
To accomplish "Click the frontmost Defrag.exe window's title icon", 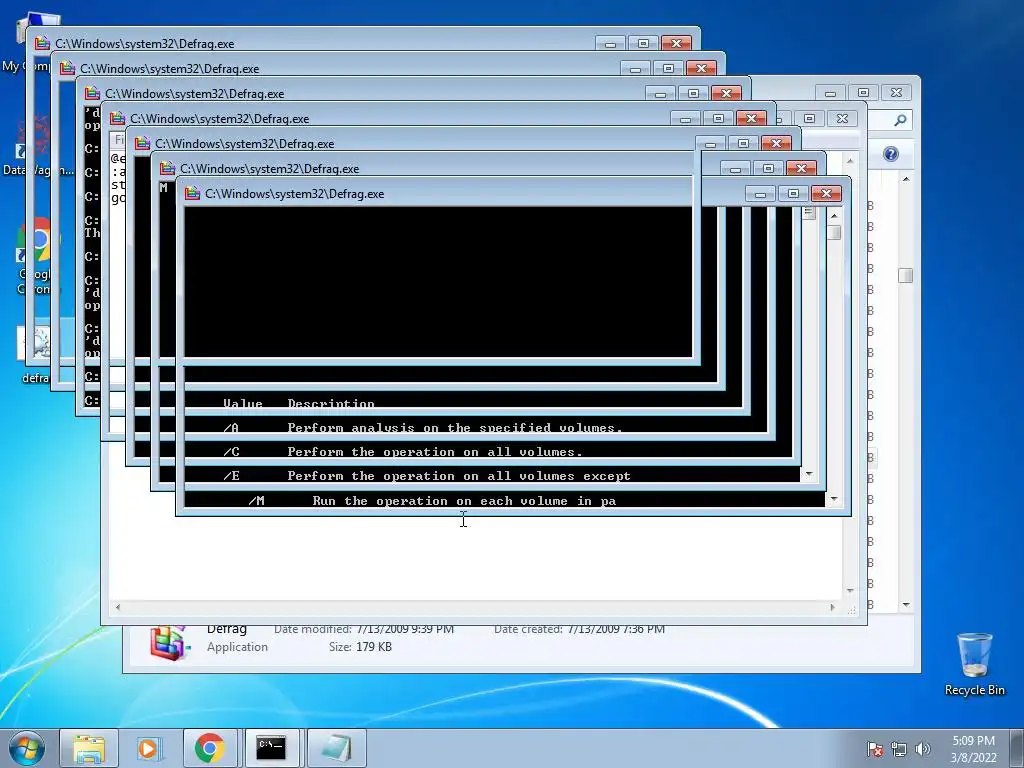I will 193,193.
